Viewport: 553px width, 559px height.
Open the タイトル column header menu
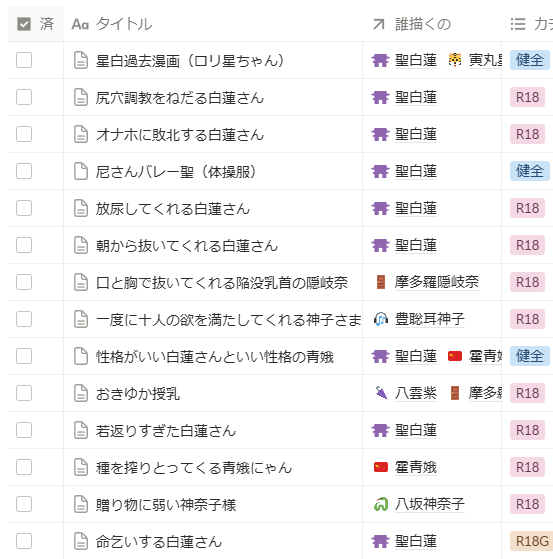(213, 24)
